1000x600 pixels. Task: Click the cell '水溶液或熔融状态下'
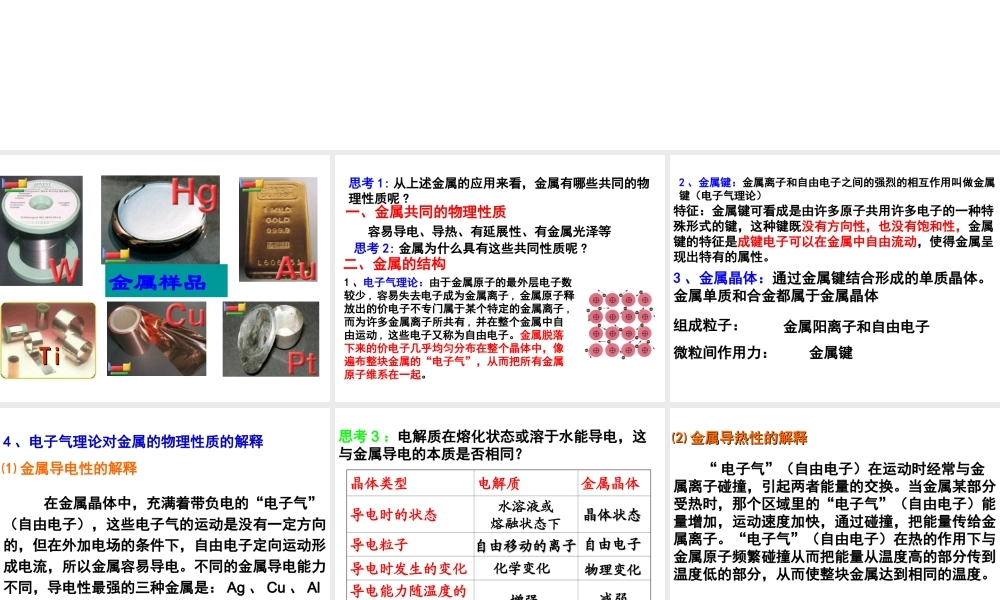click(526, 515)
